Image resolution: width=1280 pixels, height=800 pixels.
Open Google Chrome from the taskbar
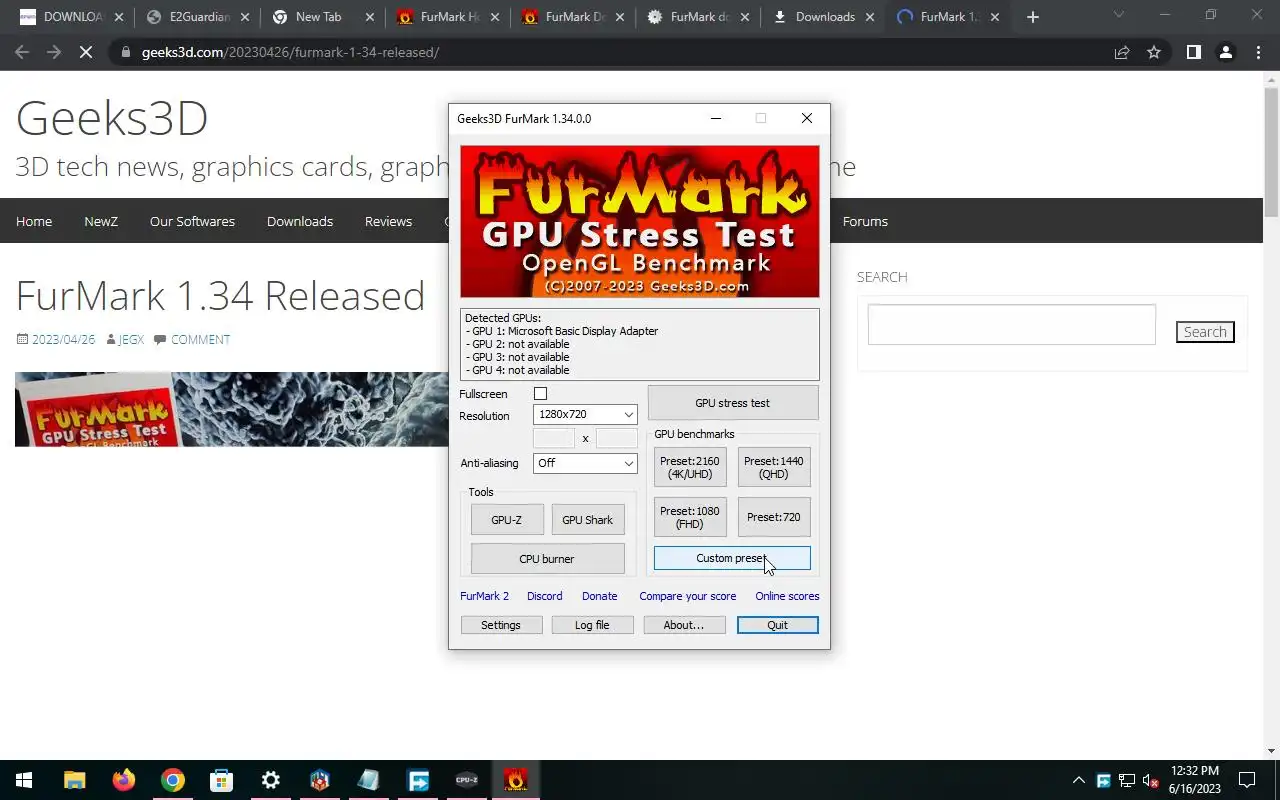pos(173,780)
